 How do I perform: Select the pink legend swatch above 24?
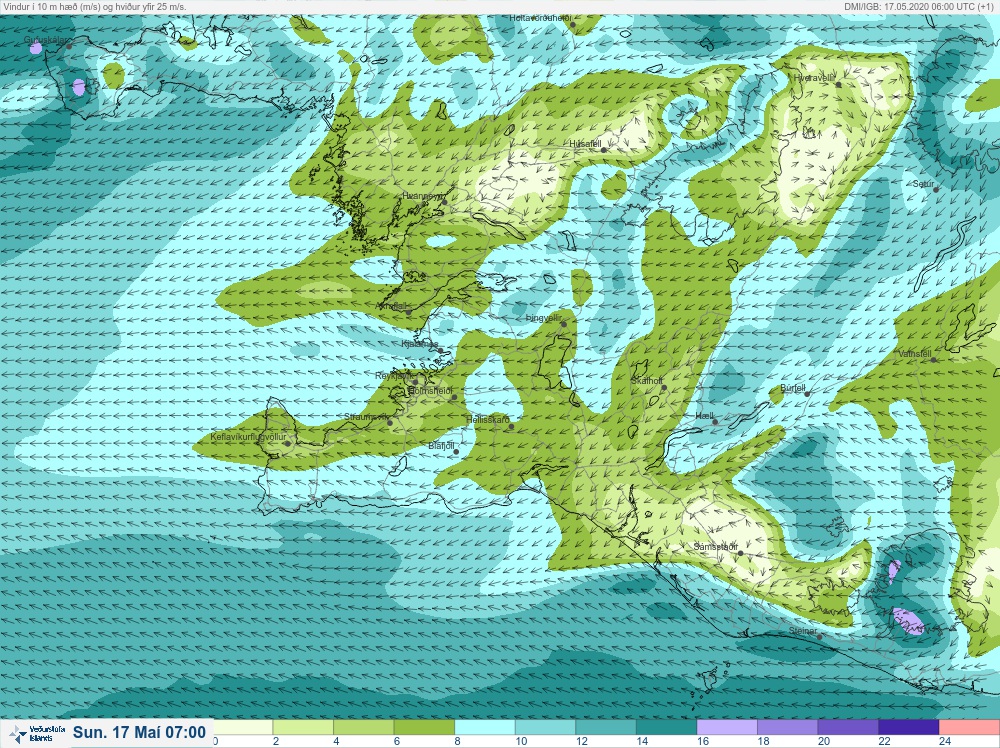coord(969,728)
